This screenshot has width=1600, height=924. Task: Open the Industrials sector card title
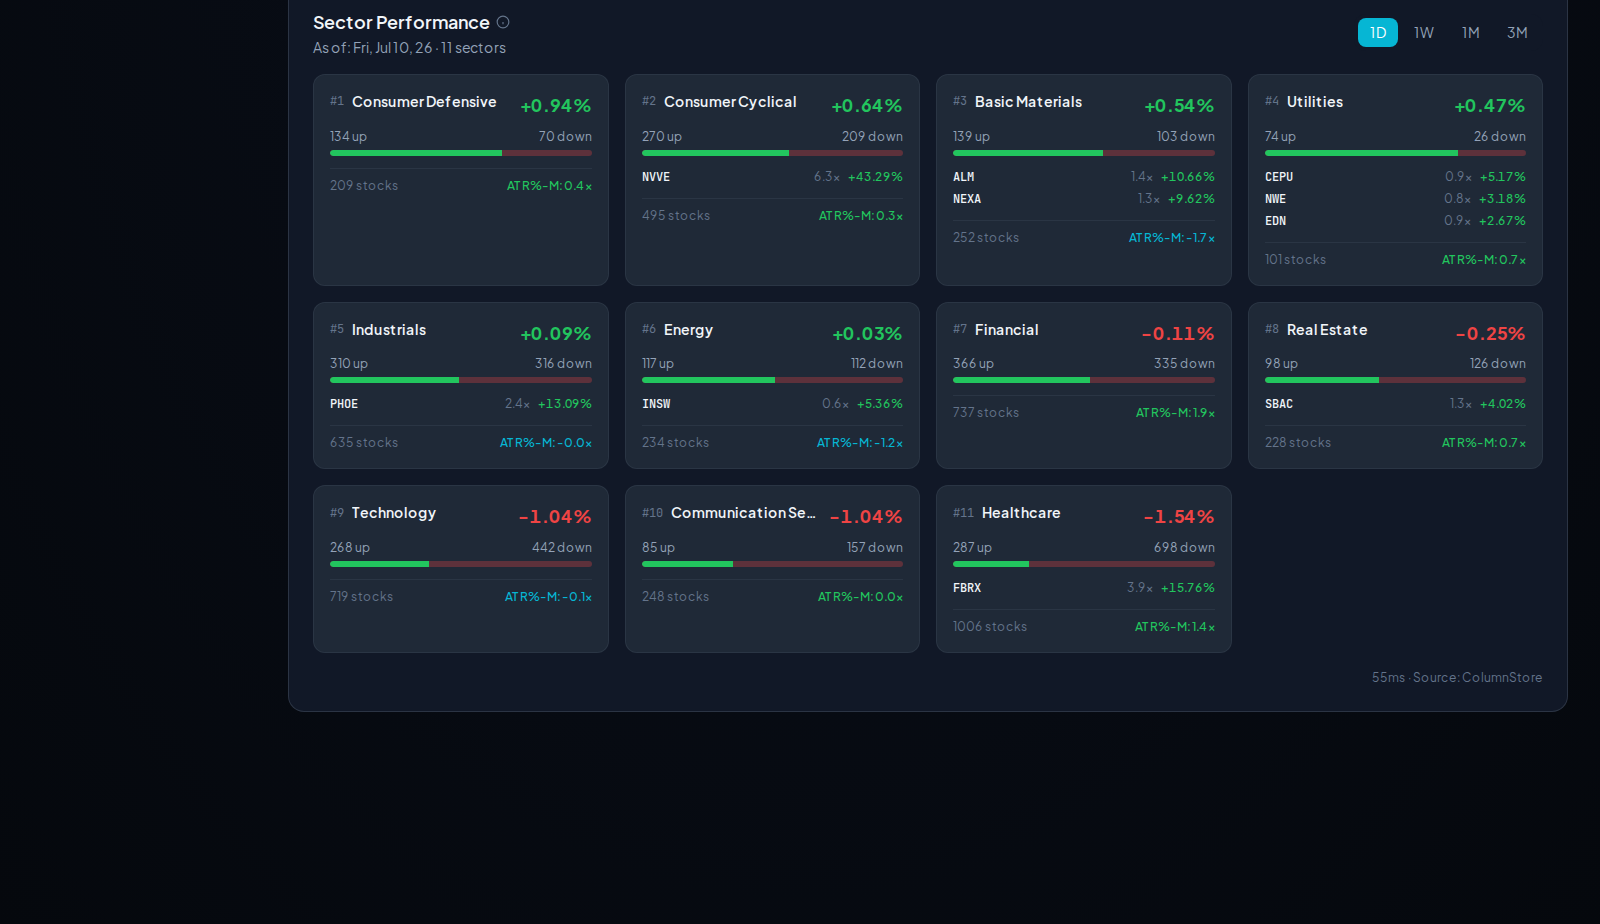click(389, 330)
